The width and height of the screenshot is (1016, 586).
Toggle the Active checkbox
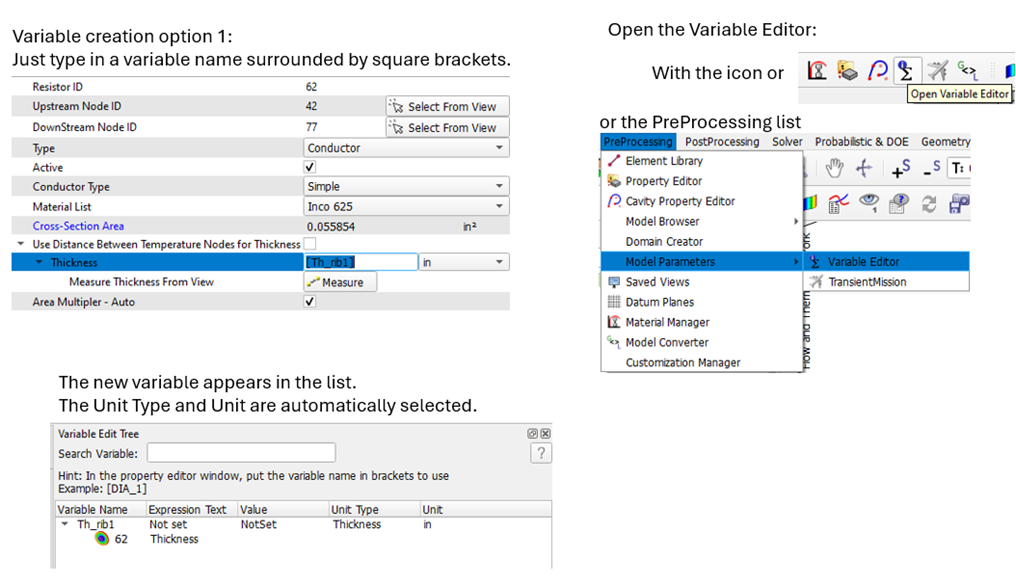click(310, 167)
